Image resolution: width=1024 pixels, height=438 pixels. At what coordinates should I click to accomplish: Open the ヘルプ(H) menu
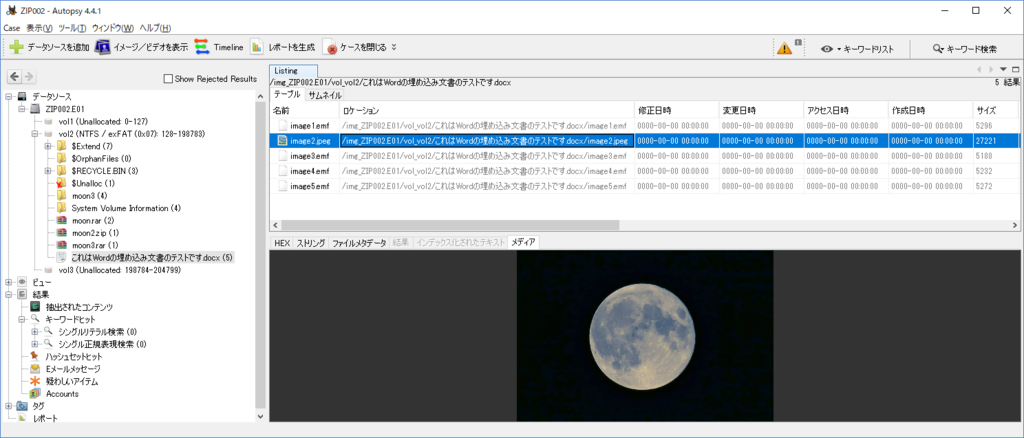click(x=155, y=28)
